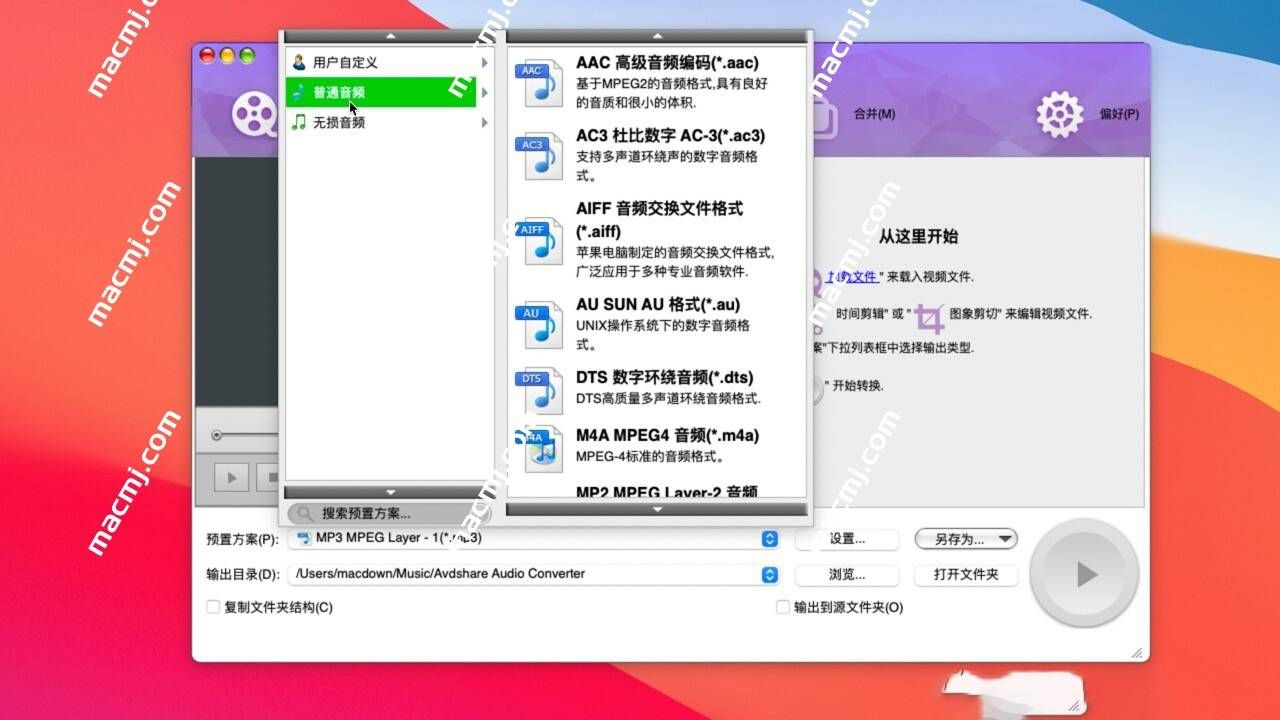Click the user-defined category person icon

pyautogui.click(x=298, y=62)
